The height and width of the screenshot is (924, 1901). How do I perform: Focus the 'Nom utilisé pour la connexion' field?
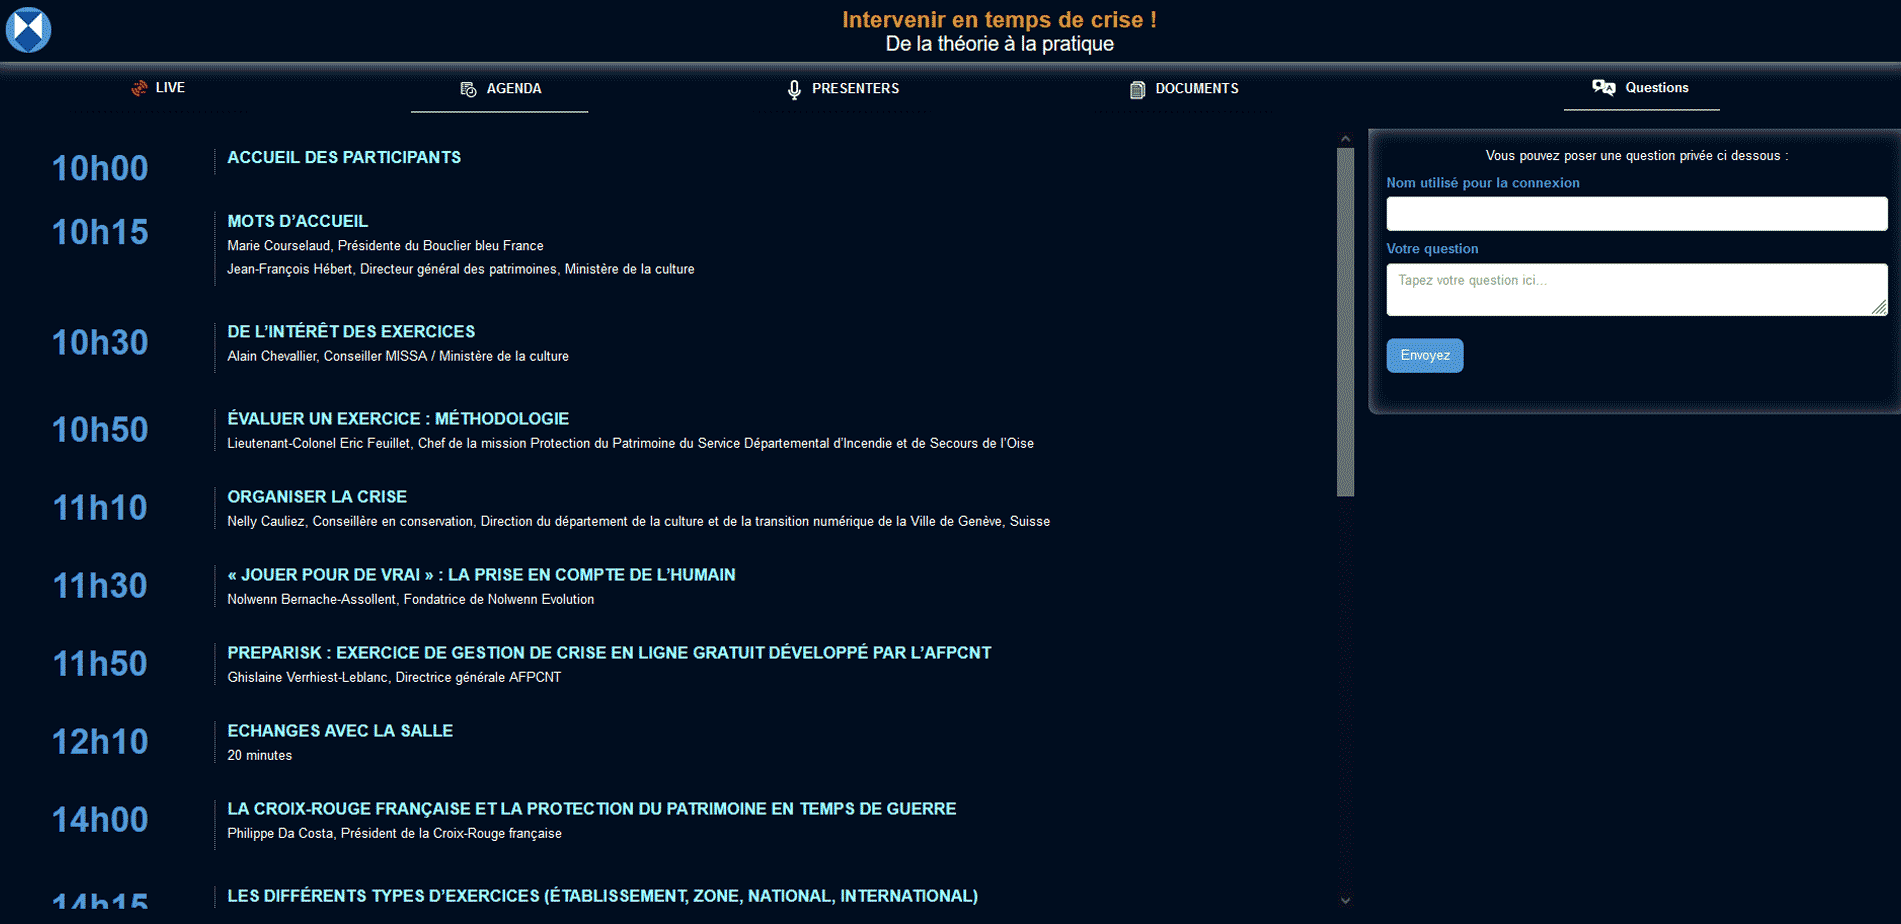pos(1636,214)
